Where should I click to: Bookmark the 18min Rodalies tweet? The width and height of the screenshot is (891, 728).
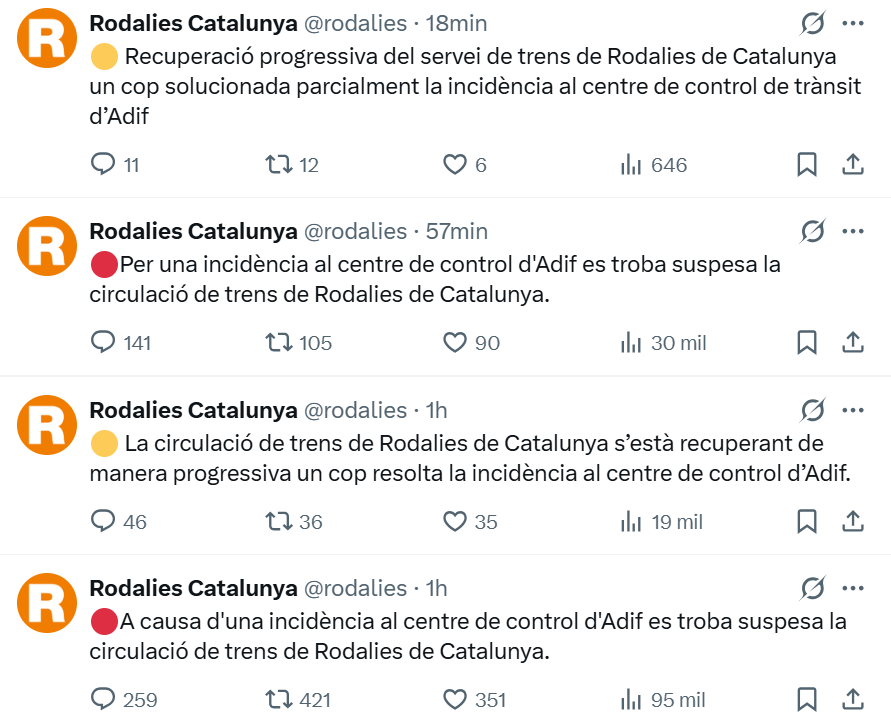(x=807, y=164)
